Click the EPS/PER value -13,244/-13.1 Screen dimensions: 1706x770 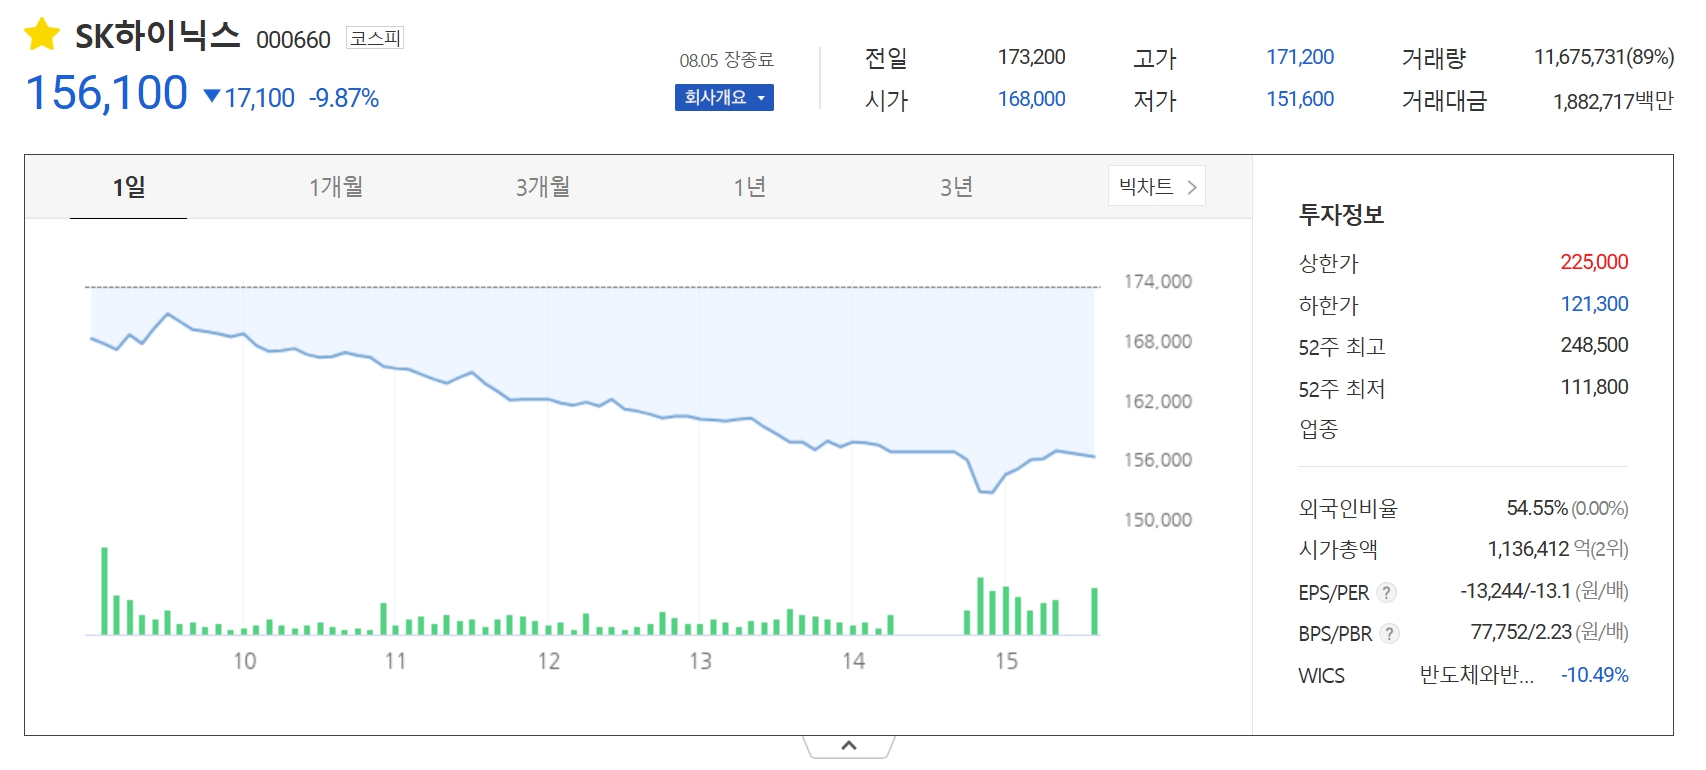(x=1515, y=591)
